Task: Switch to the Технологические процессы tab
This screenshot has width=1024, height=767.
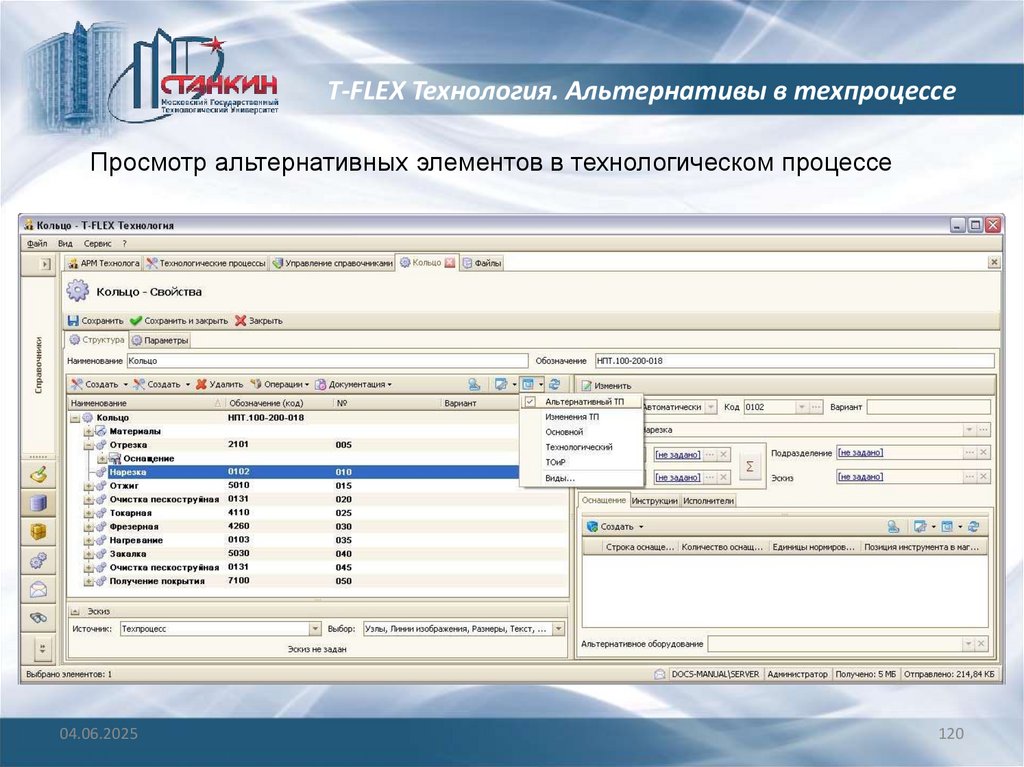Action: 206,263
